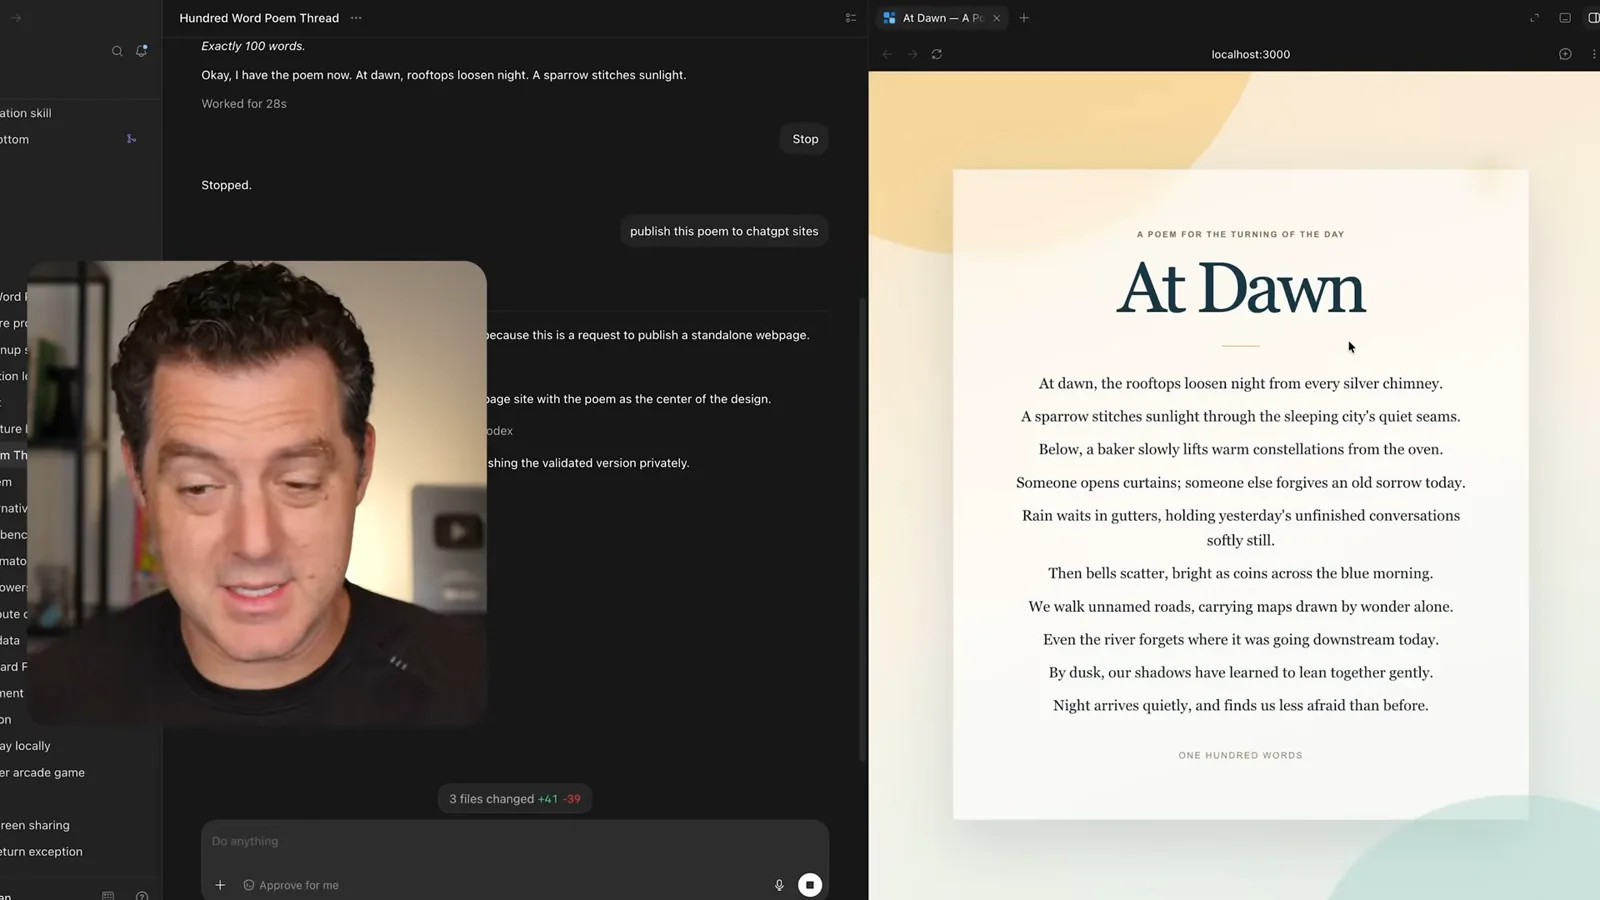1600x900 pixels.
Task: Open the browser kebab menu
Action: tap(1594, 54)
